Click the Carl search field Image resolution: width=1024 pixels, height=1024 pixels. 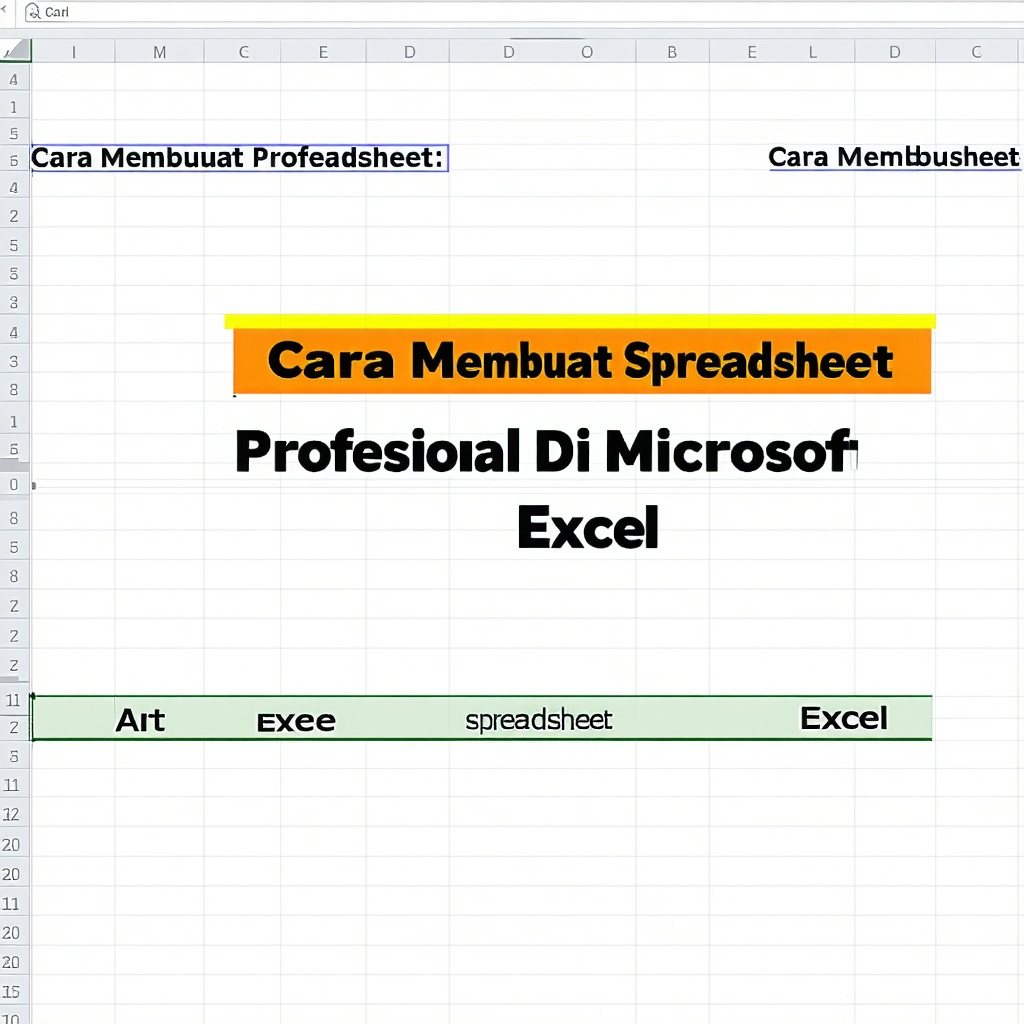(x=524, y=12)
